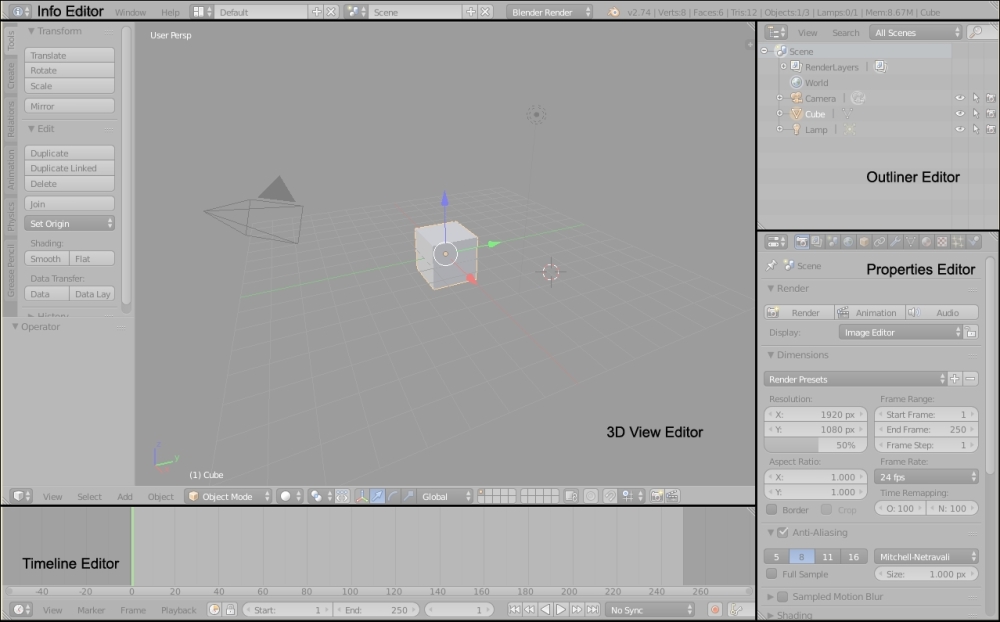Click the Modifiers wrench properties icon
This screenshot has width=1000, height=622.
[x=895, y=242]
